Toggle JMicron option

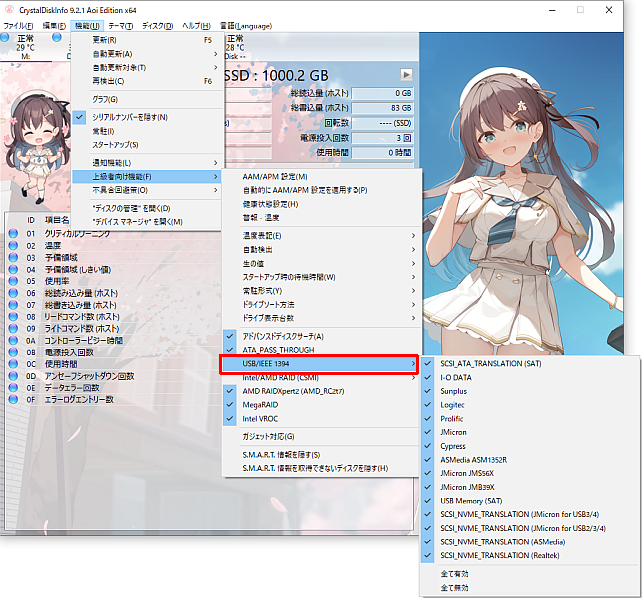(530, 432)
